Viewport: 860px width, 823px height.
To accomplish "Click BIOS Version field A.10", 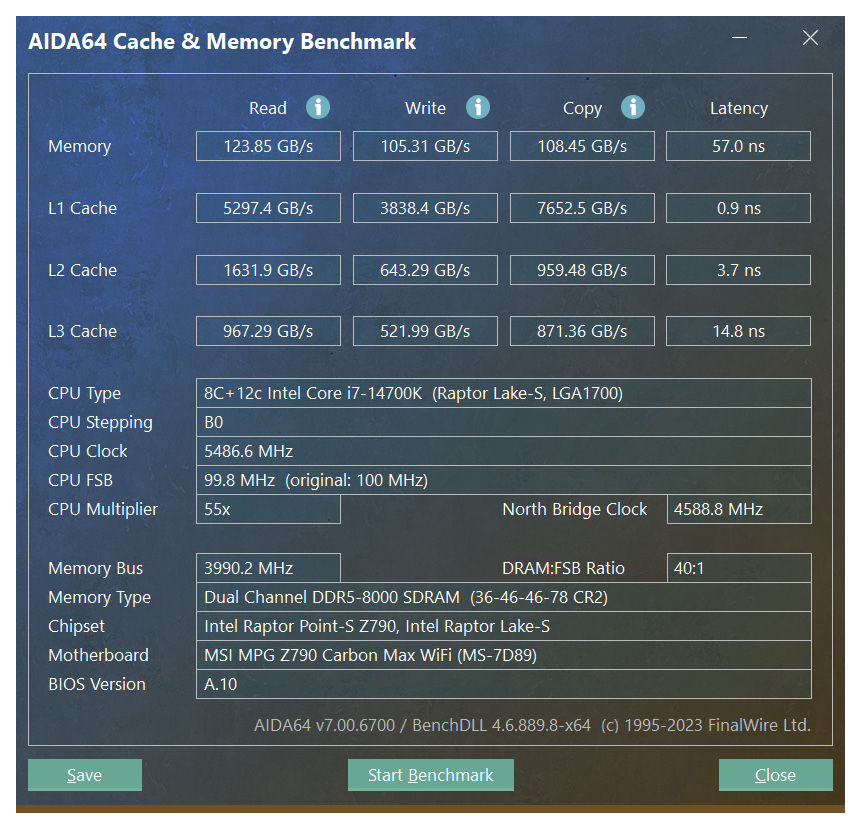I will 503,684.
